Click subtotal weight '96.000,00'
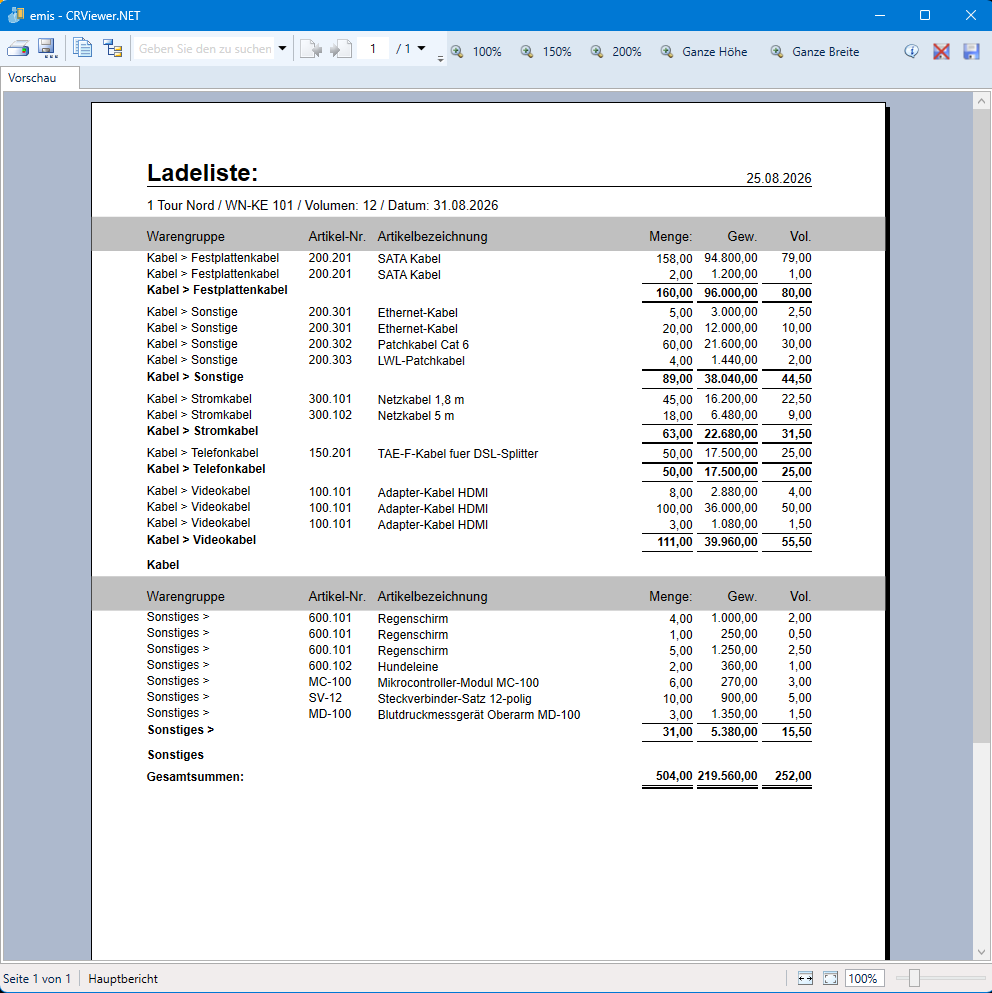The height and width of the screenshot is (993, 992). point(730,293)
